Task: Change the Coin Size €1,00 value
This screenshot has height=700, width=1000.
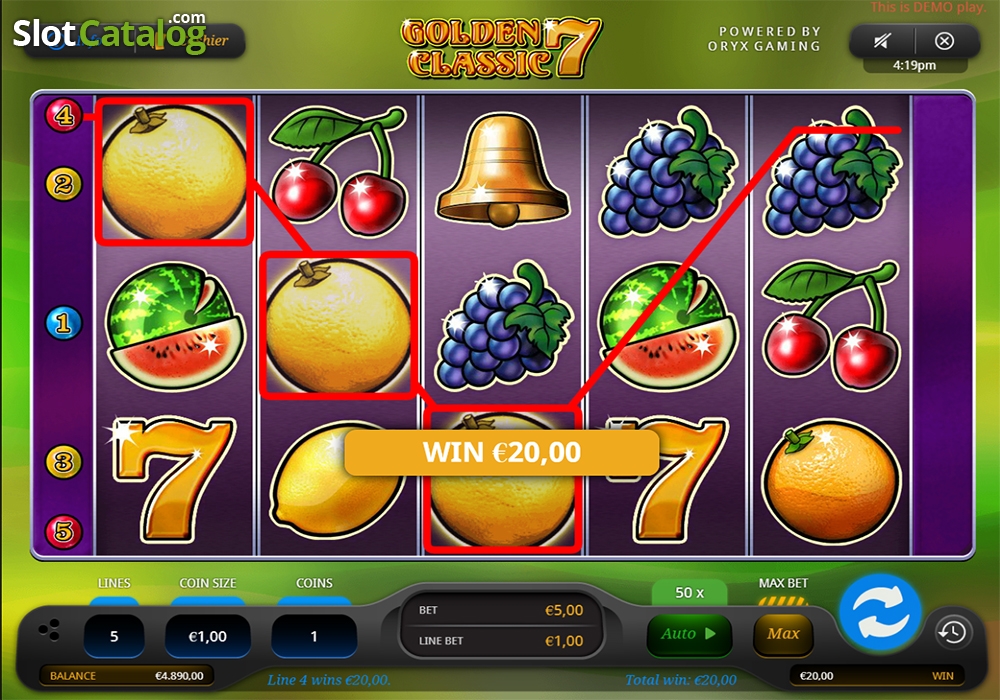Action: [x=208, y=636]
